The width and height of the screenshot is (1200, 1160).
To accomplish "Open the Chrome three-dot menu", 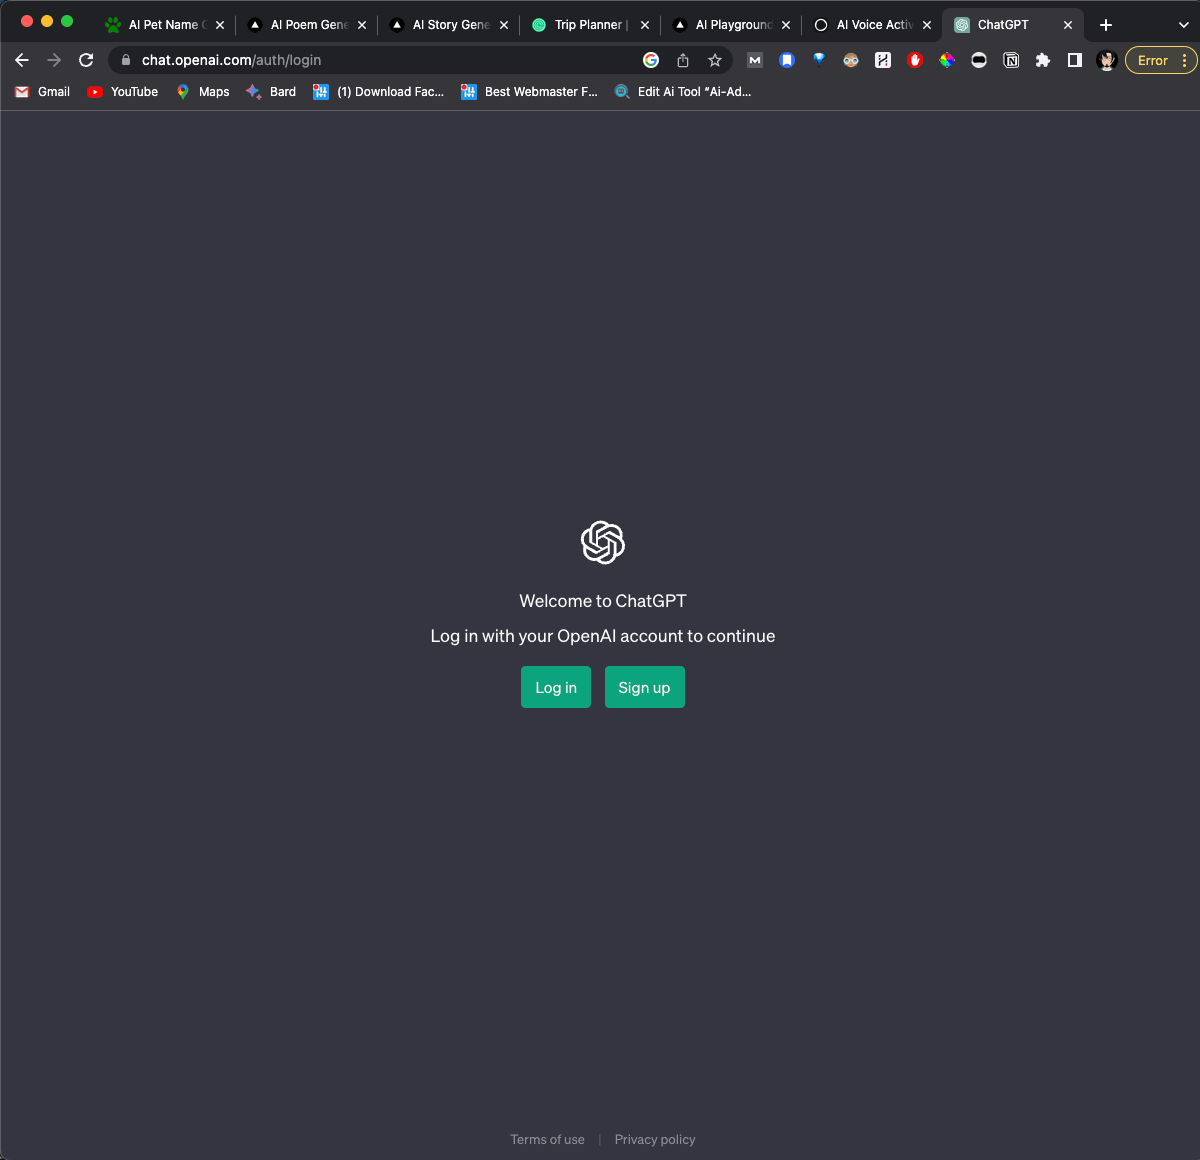I will click(x=1185, y=60).
